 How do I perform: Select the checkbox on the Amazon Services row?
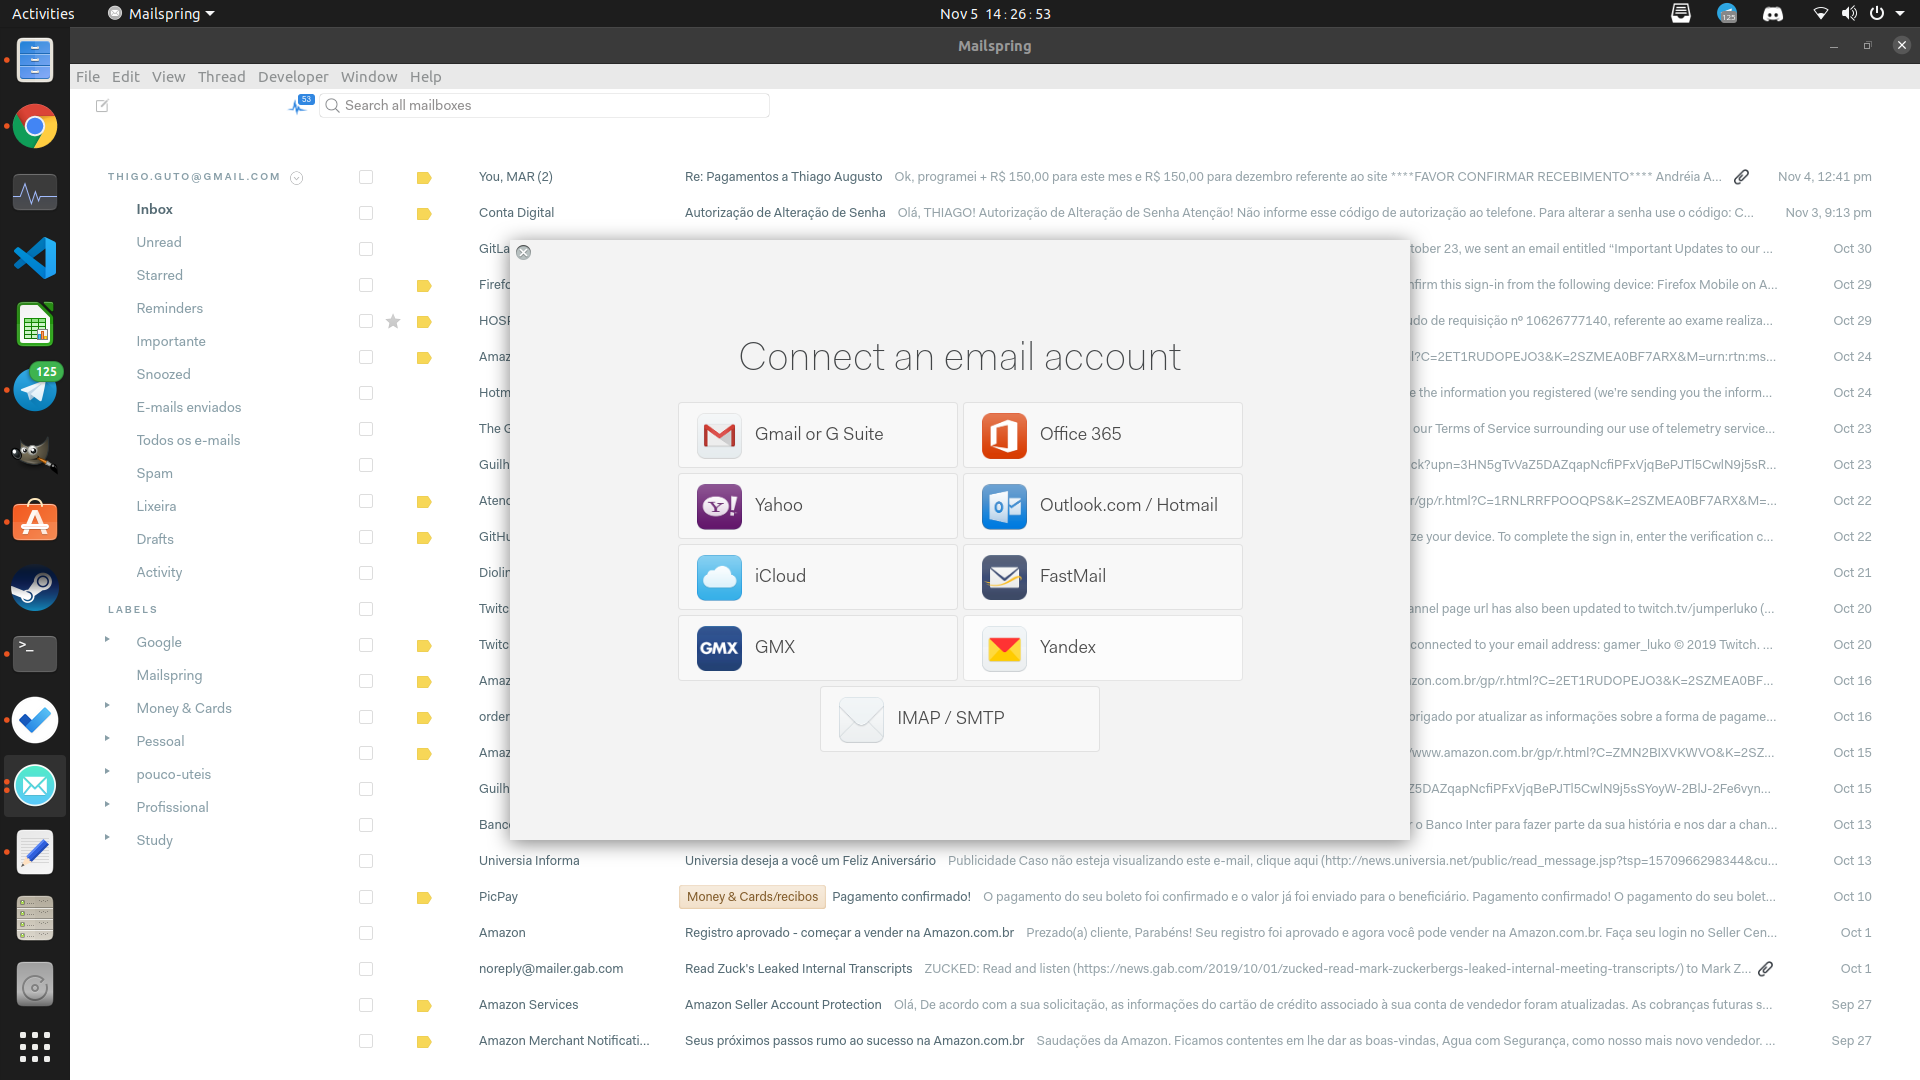[x=365, y=1005]
